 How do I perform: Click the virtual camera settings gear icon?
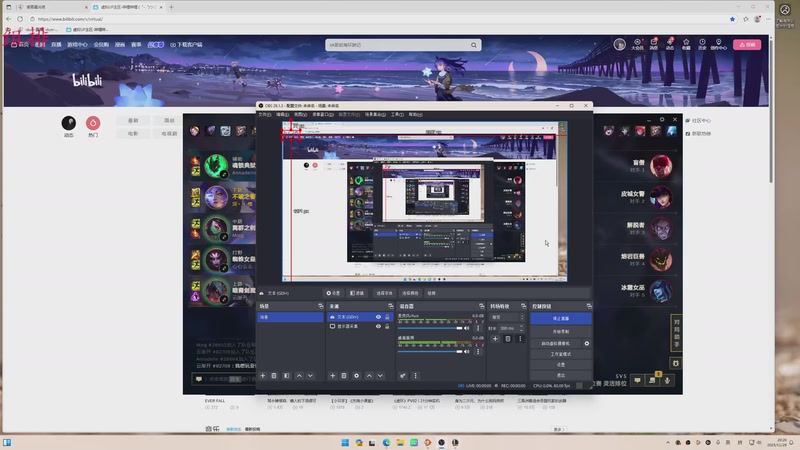[587, 343]
